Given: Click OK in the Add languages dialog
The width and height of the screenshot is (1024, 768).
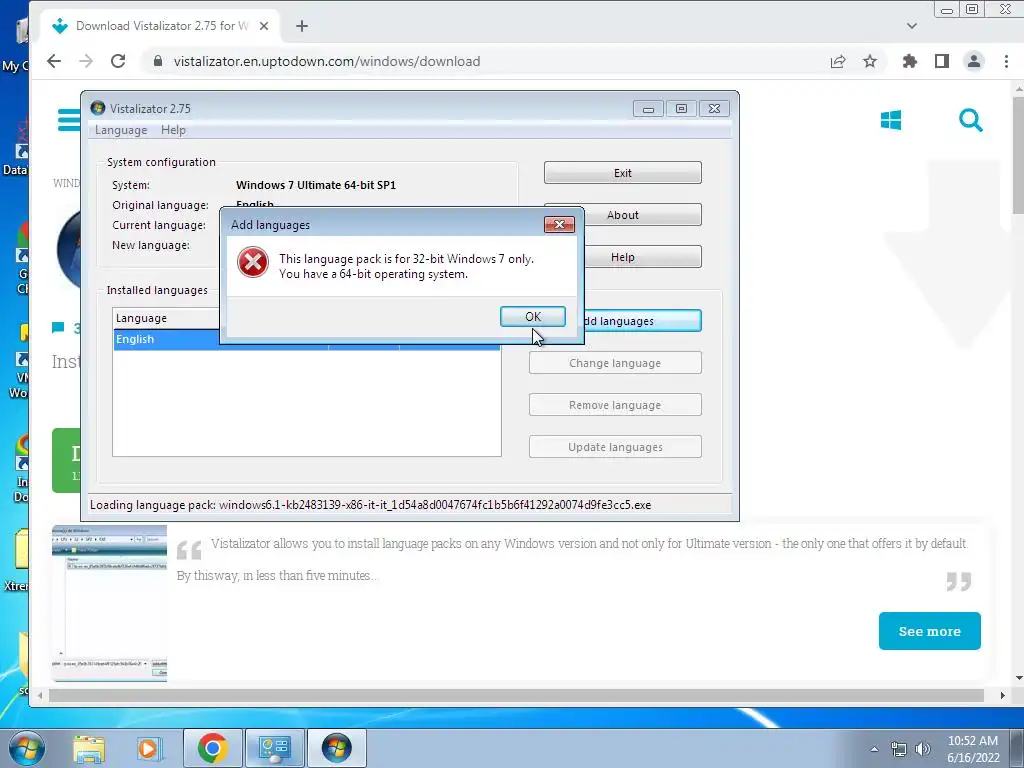Looking at the screenshot, I should tap(533, 317).
